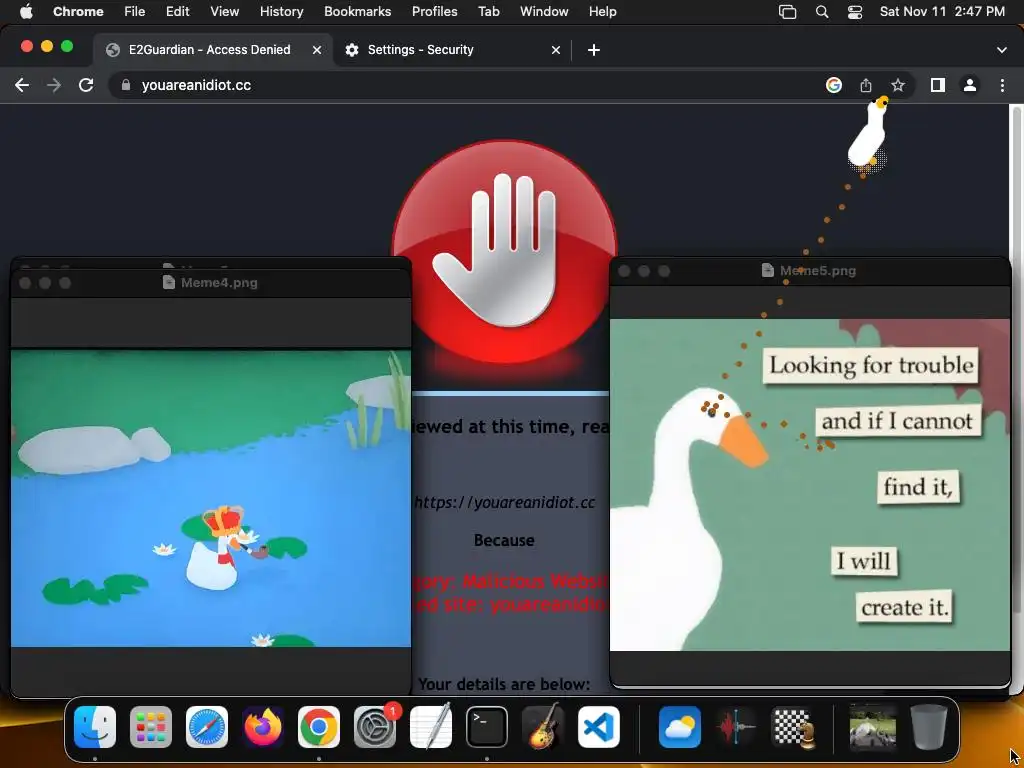Open Control Center in menu bar
Screen dimensions: 1024x768
pos(855,12)
